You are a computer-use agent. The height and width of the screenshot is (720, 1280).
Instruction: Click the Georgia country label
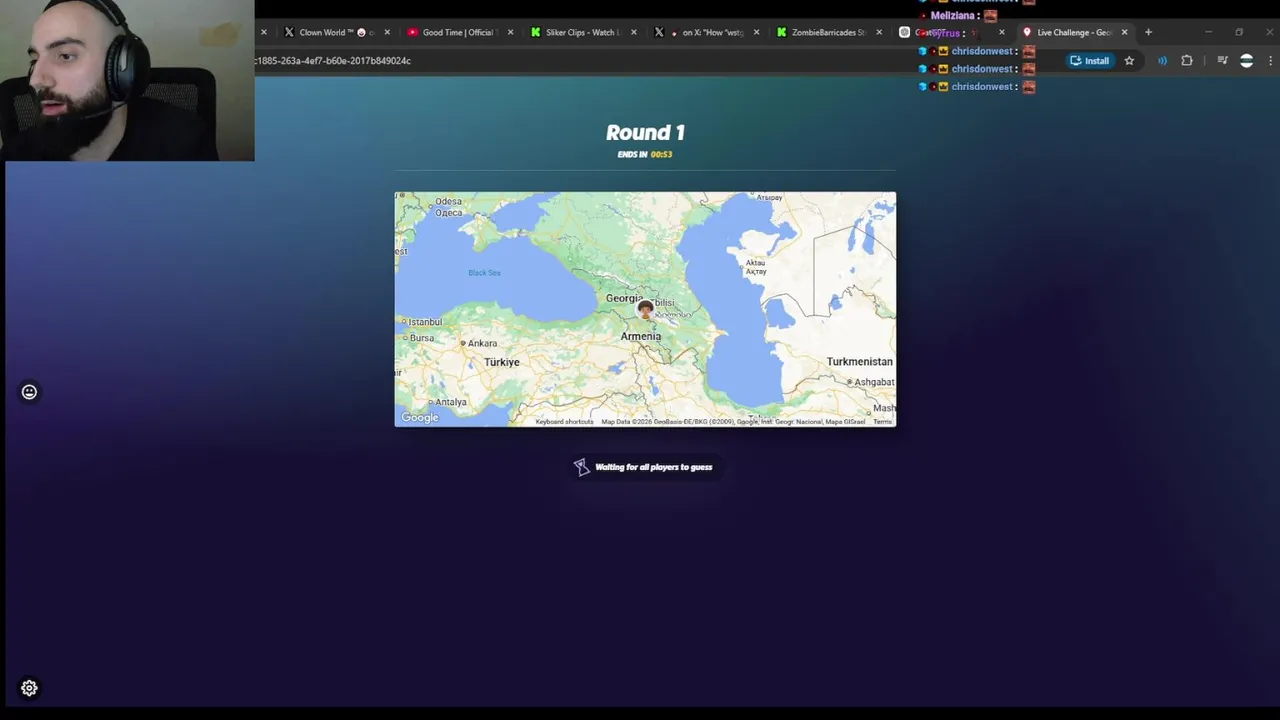point(624,298)
